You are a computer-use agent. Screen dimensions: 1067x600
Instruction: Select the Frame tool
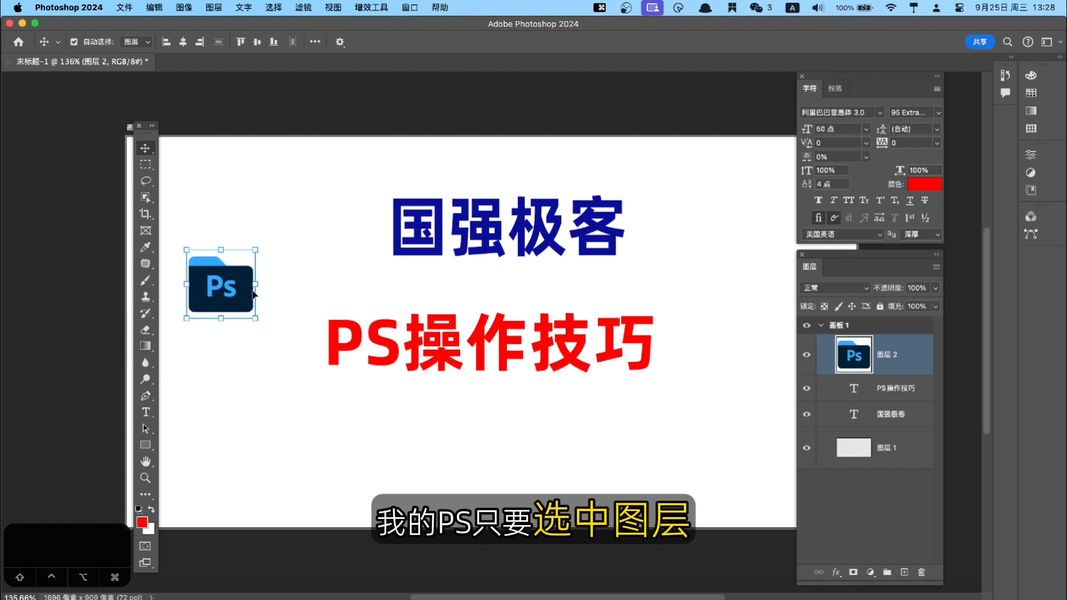(145, 231)
